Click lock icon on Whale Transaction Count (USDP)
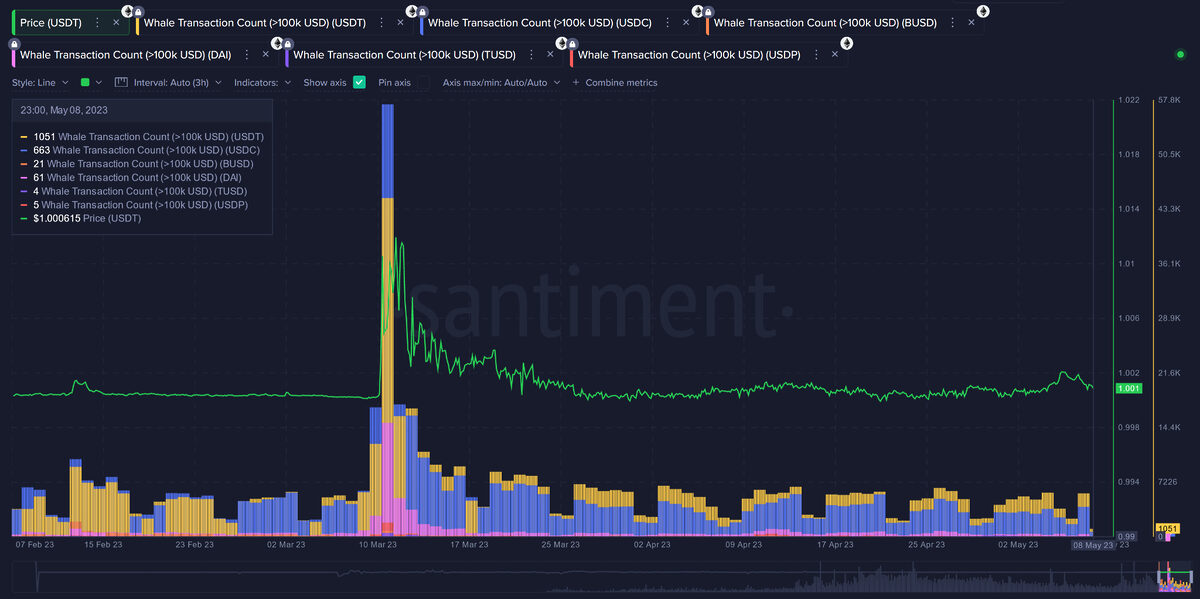Image resolution: width=1200 pixels, height=599 pixels. [x=572, y=44]
